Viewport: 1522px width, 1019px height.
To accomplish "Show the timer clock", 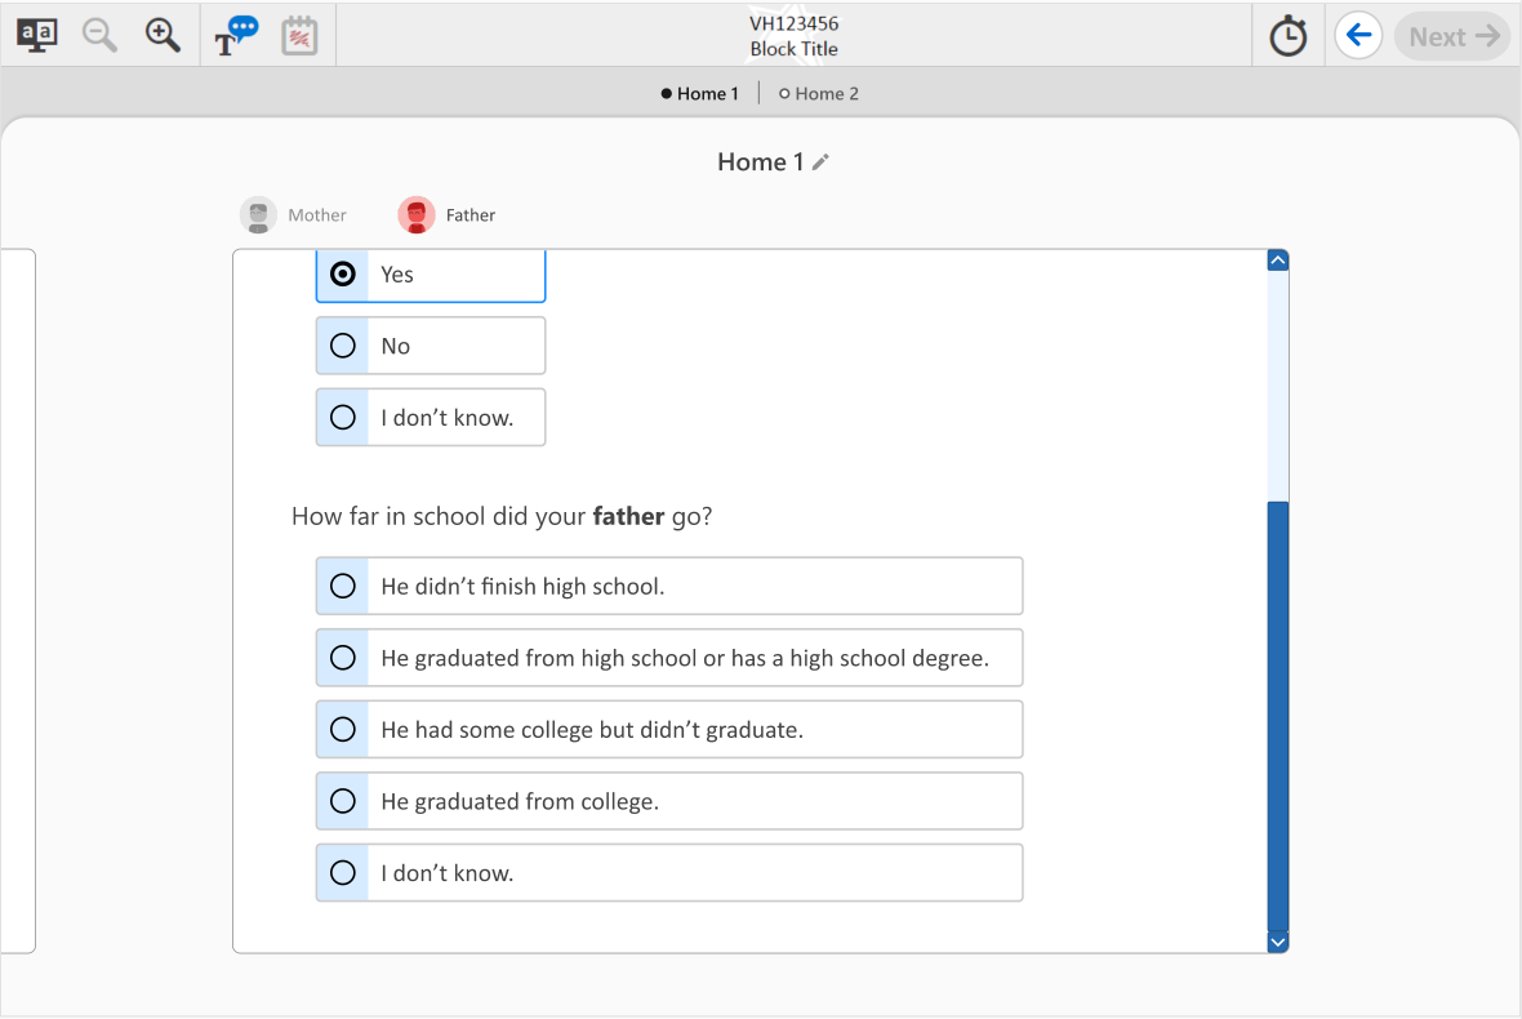I will click(1288, 37).
